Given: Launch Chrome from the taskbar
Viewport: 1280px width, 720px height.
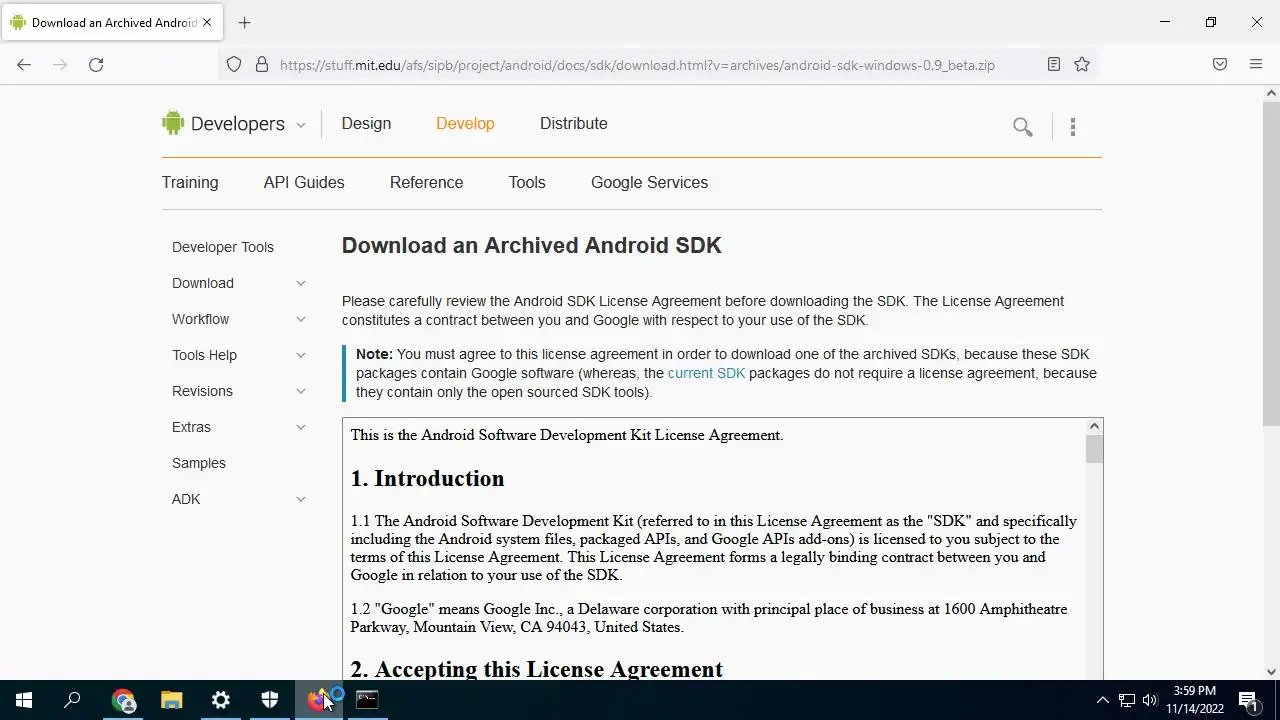Looking at the screenshot, I should click(x=123, y=700).
